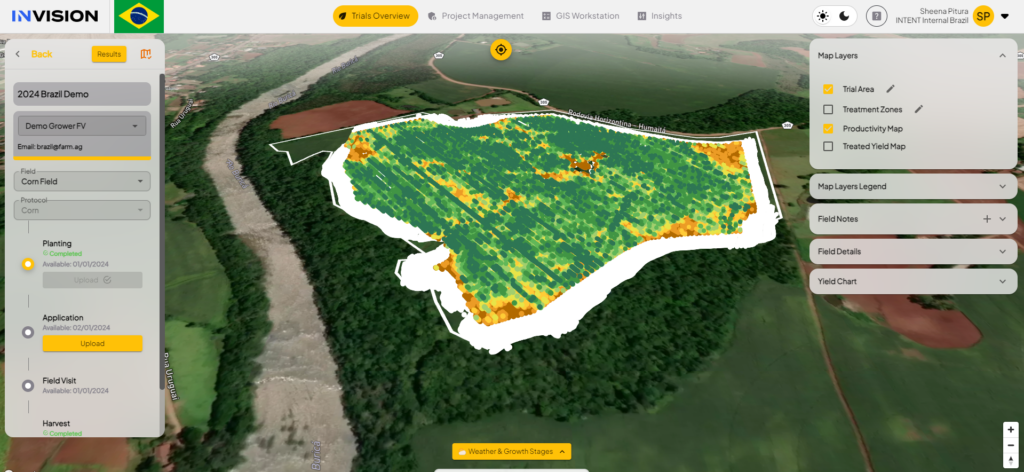Click the Brazil flag icon
This screenshot has height=472, width=1024.
coord(139,17)
